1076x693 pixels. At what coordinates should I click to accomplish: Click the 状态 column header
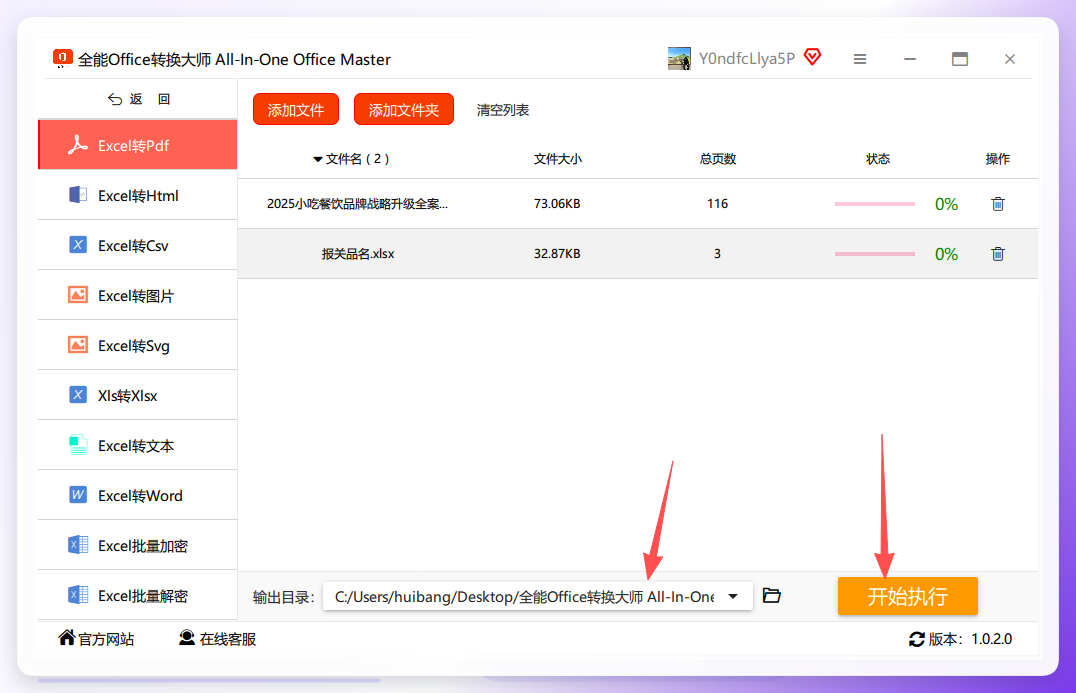(x=878, y=159)
